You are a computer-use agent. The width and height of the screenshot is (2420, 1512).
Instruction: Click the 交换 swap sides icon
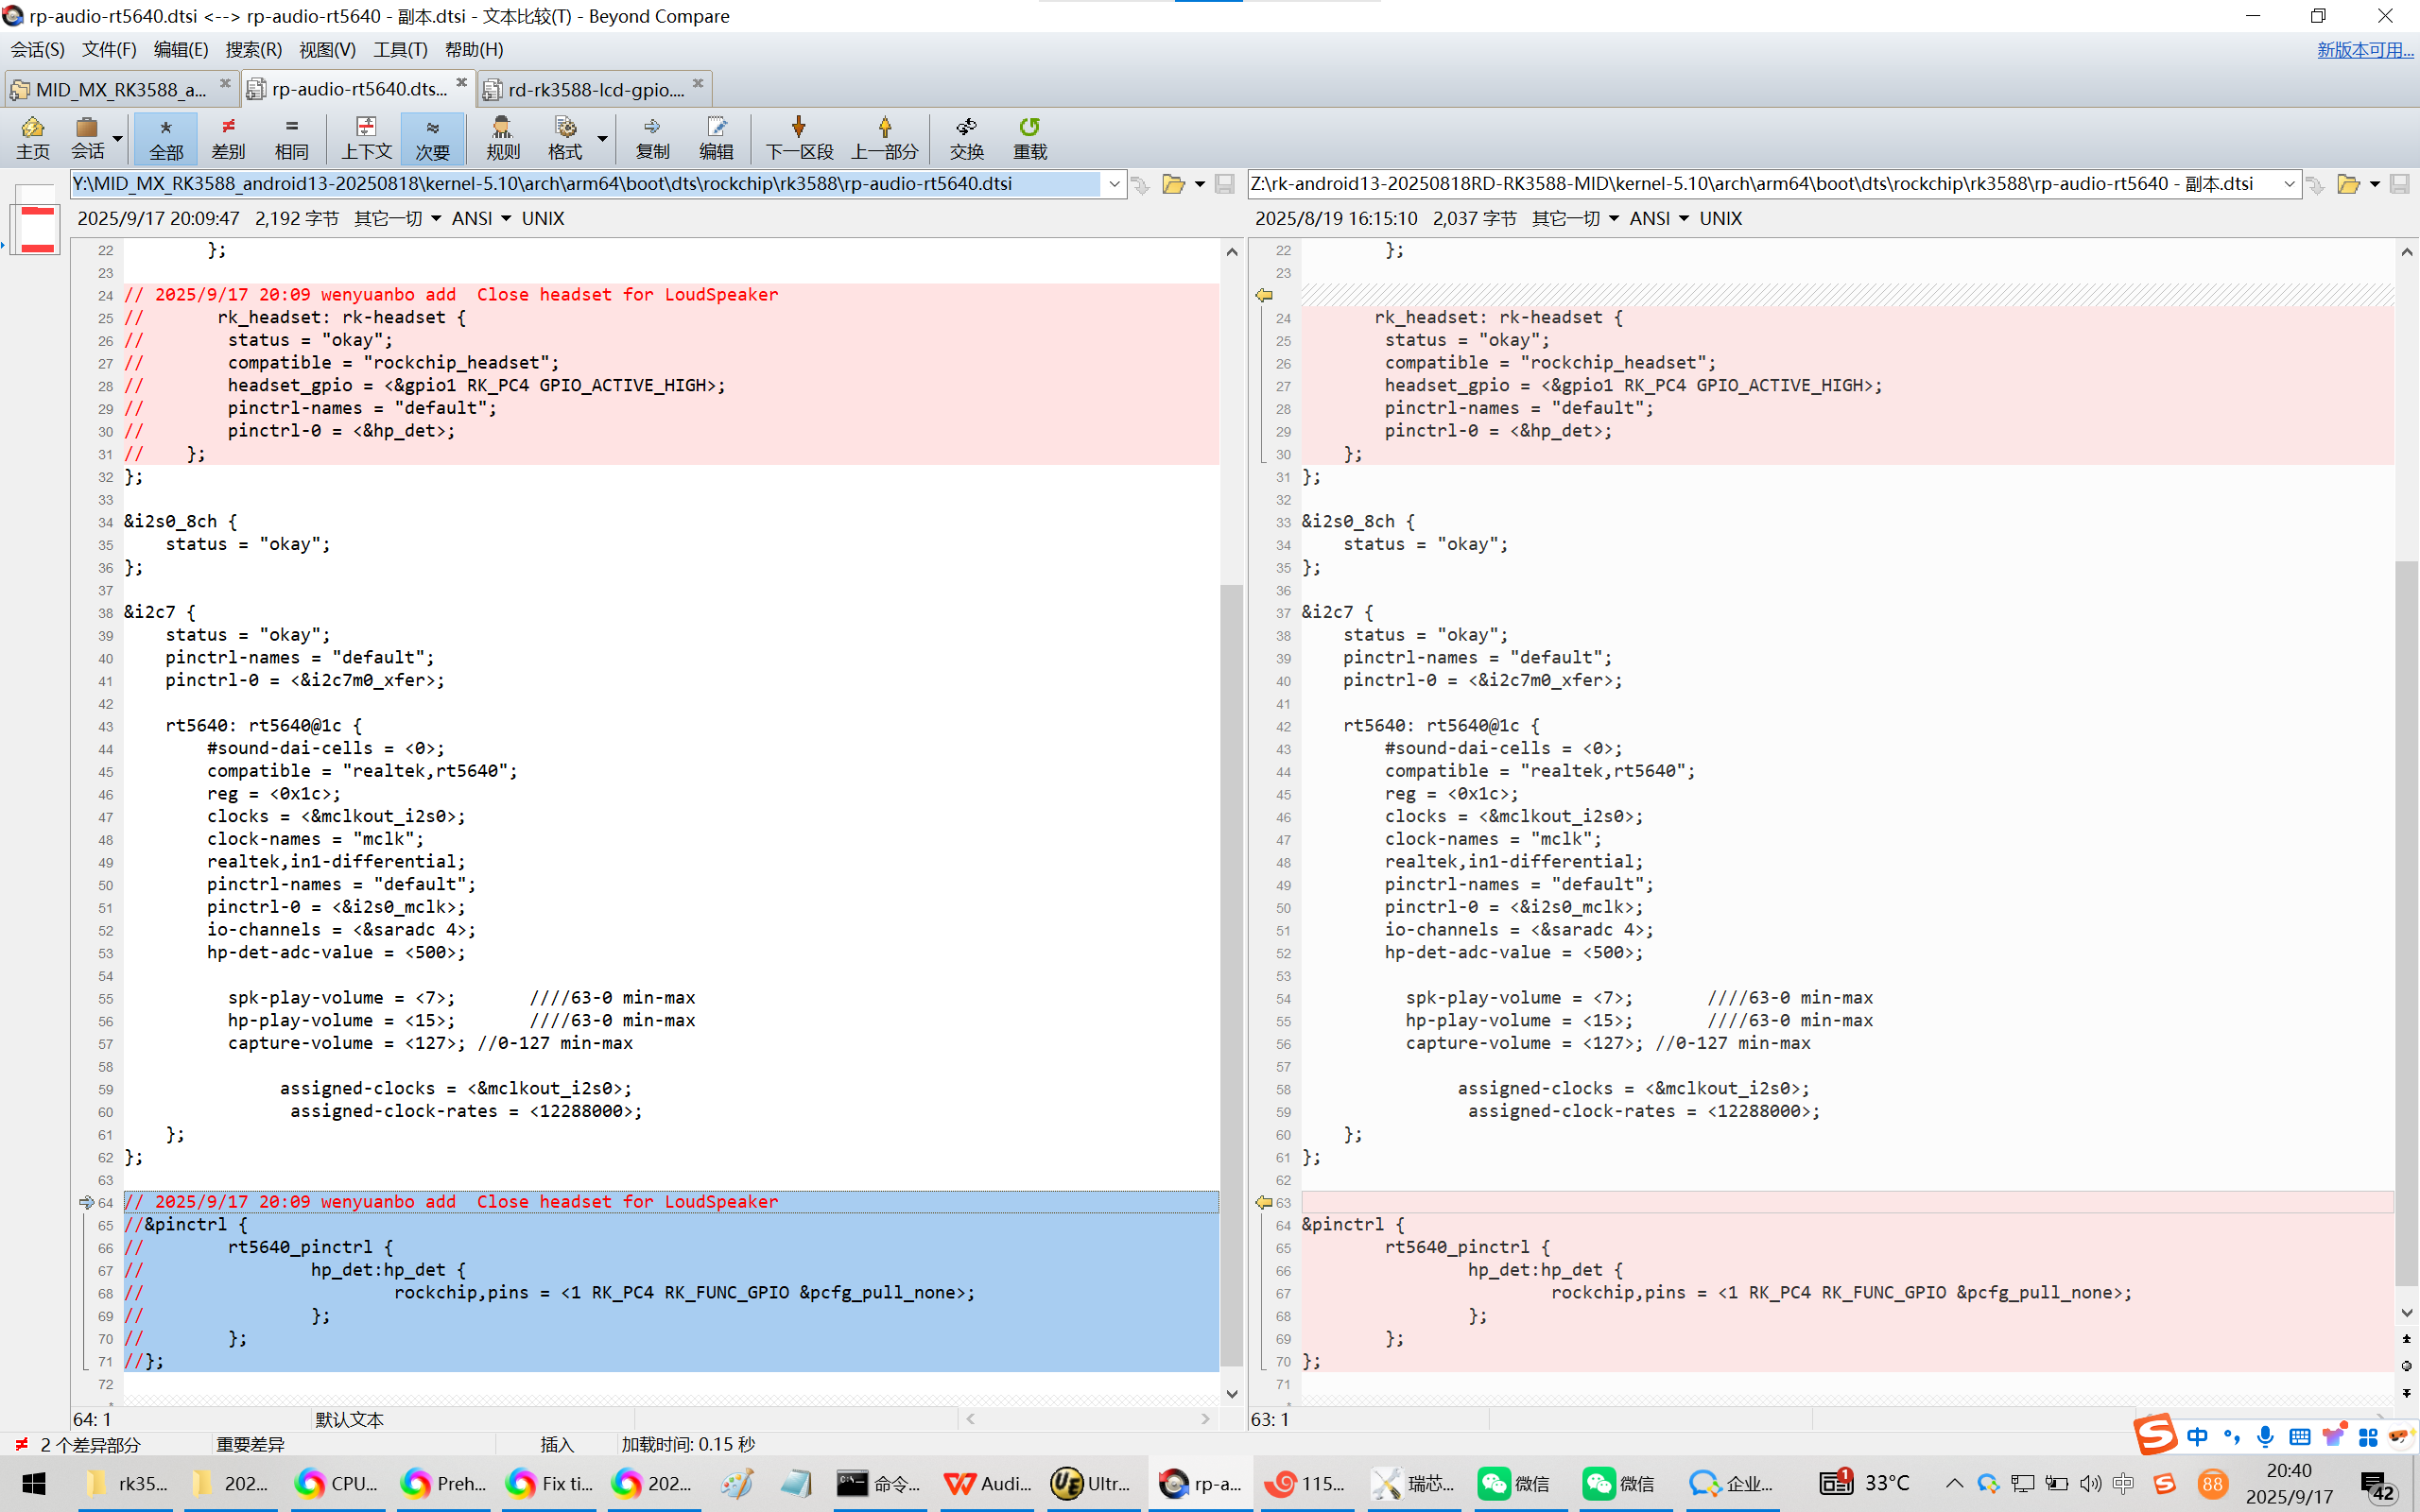click(x=966, y=138)
